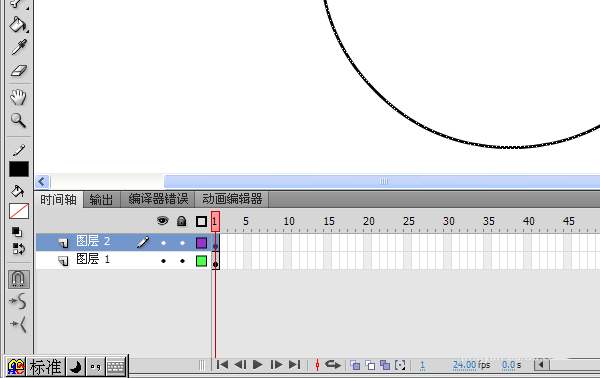The width and height of the screenshot is (600, 378).
Task: Play the timeline animation
Action: point(258,365)
